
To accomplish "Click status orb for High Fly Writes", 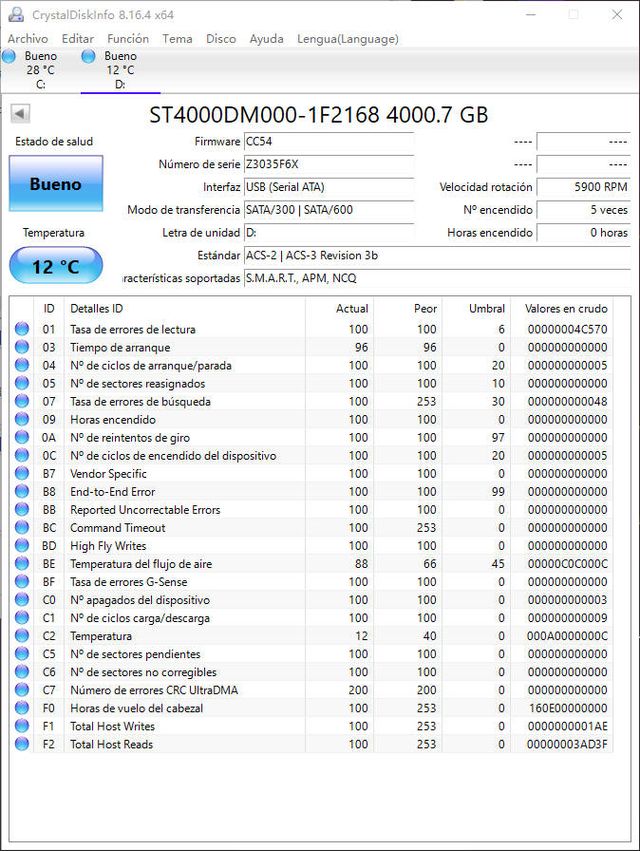I will [x=22, y=546].
